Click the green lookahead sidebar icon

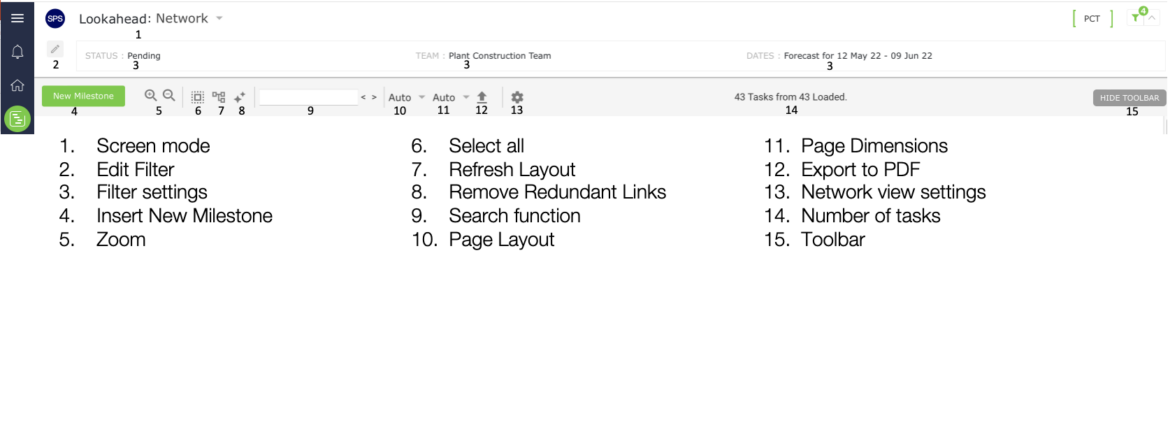pyautogui.click(x=17, y=119)
